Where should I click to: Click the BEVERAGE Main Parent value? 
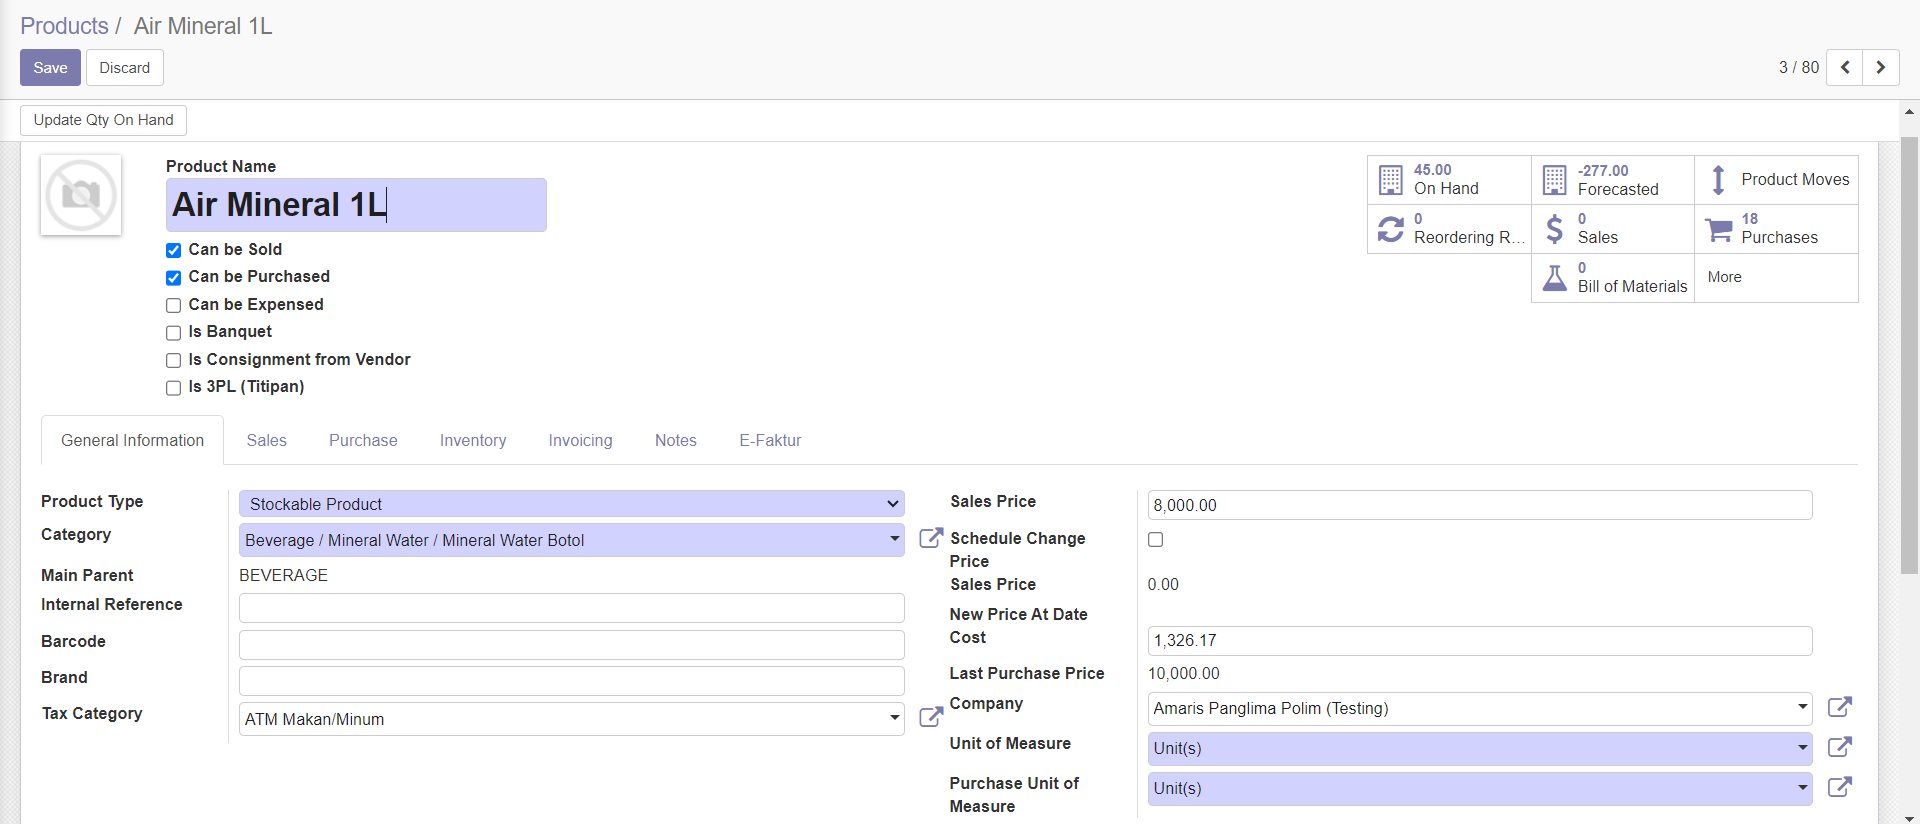point(283,575)
